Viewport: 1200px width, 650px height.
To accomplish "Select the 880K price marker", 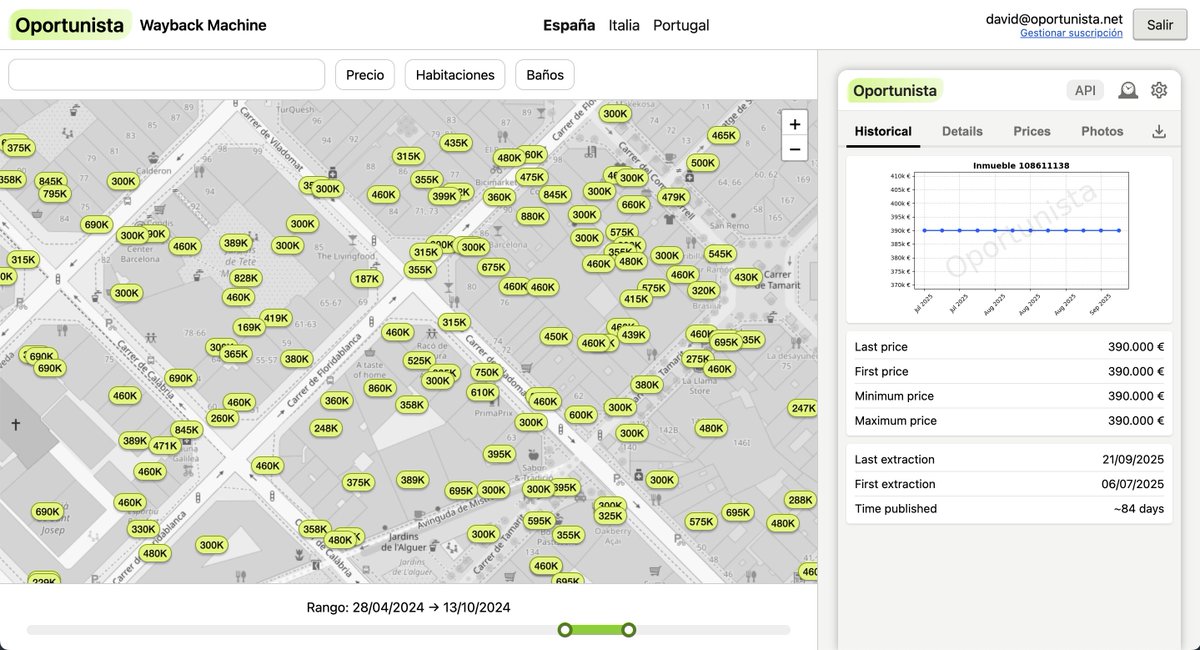I will 533,216.
